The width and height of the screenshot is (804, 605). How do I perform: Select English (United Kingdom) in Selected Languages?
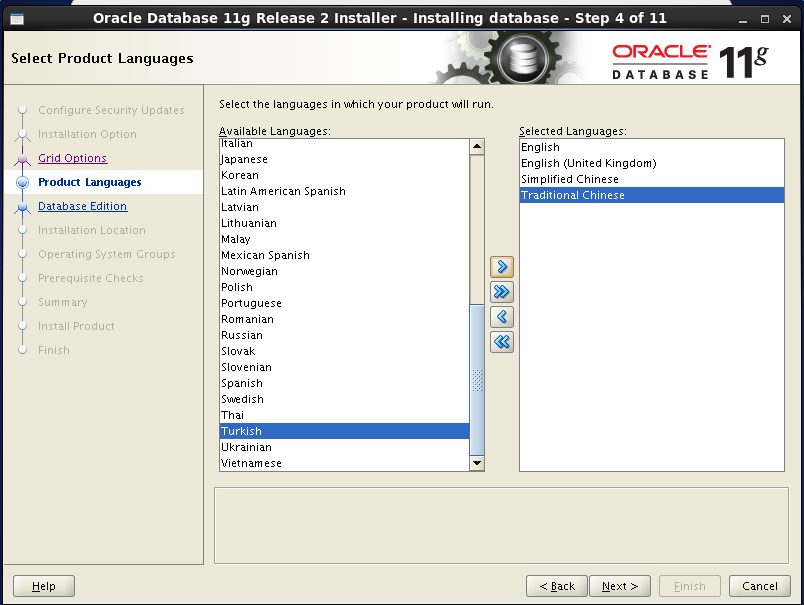point(588,163)
